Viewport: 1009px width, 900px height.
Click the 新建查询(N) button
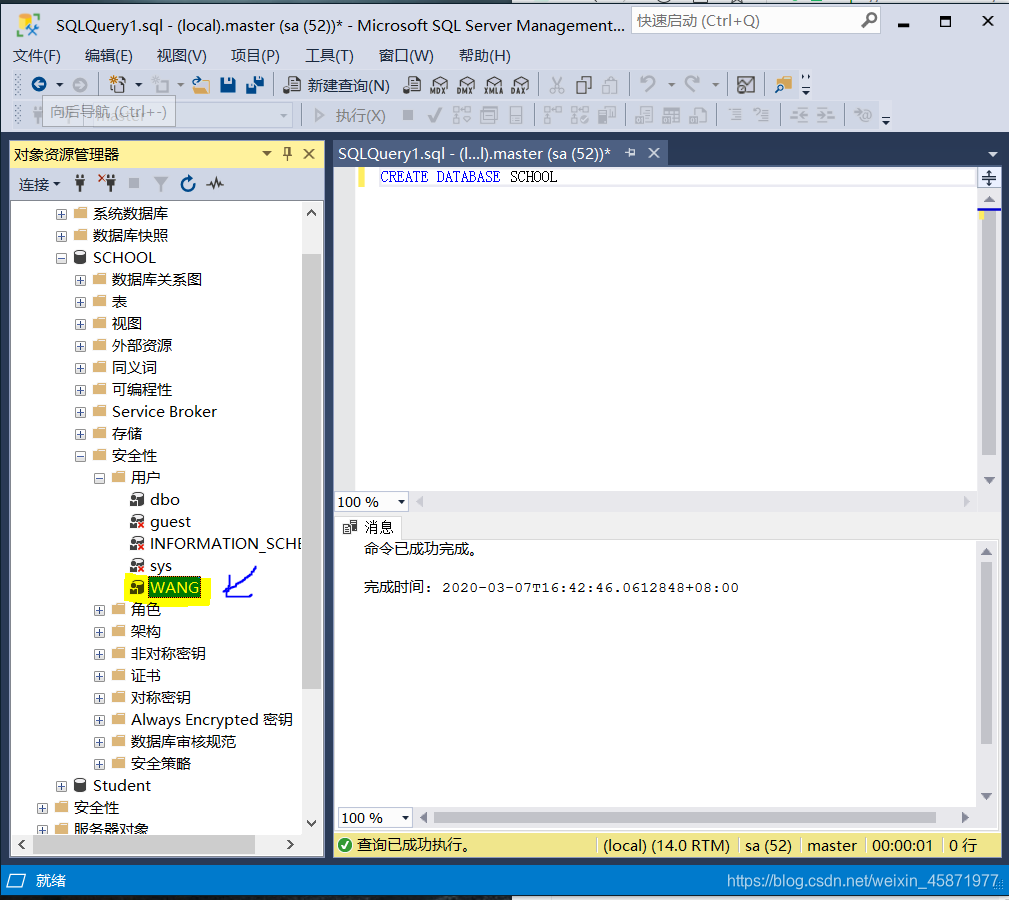click(337, 85)
